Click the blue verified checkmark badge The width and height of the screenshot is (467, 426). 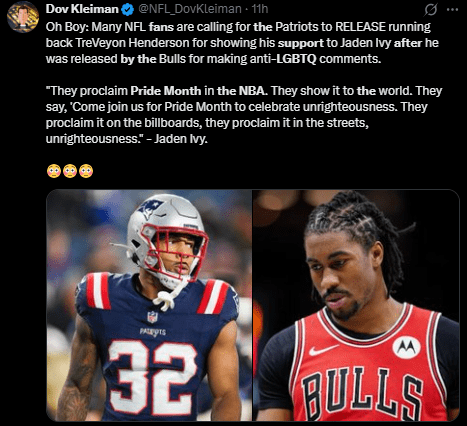pos(127,10)
